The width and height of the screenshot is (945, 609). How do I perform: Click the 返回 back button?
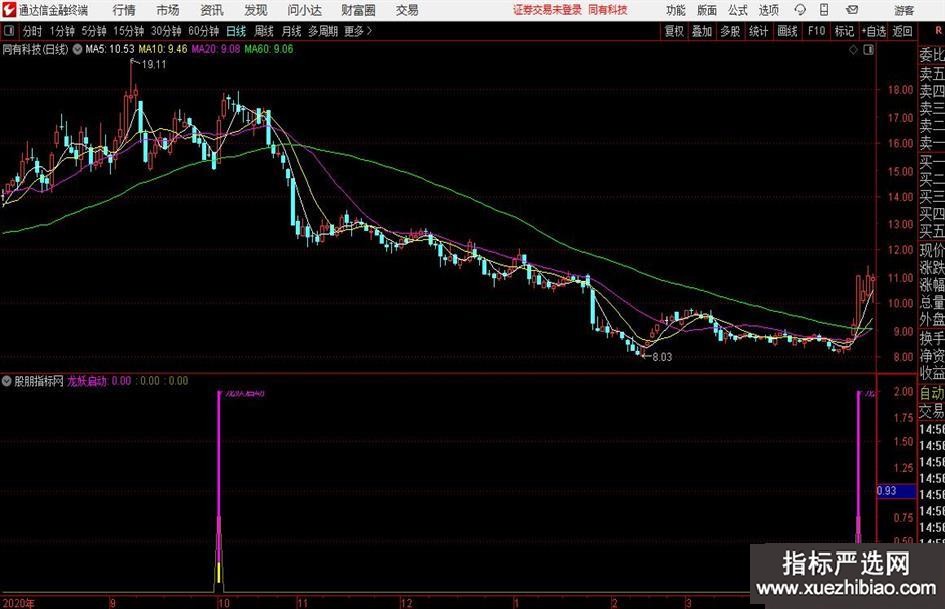902,31
